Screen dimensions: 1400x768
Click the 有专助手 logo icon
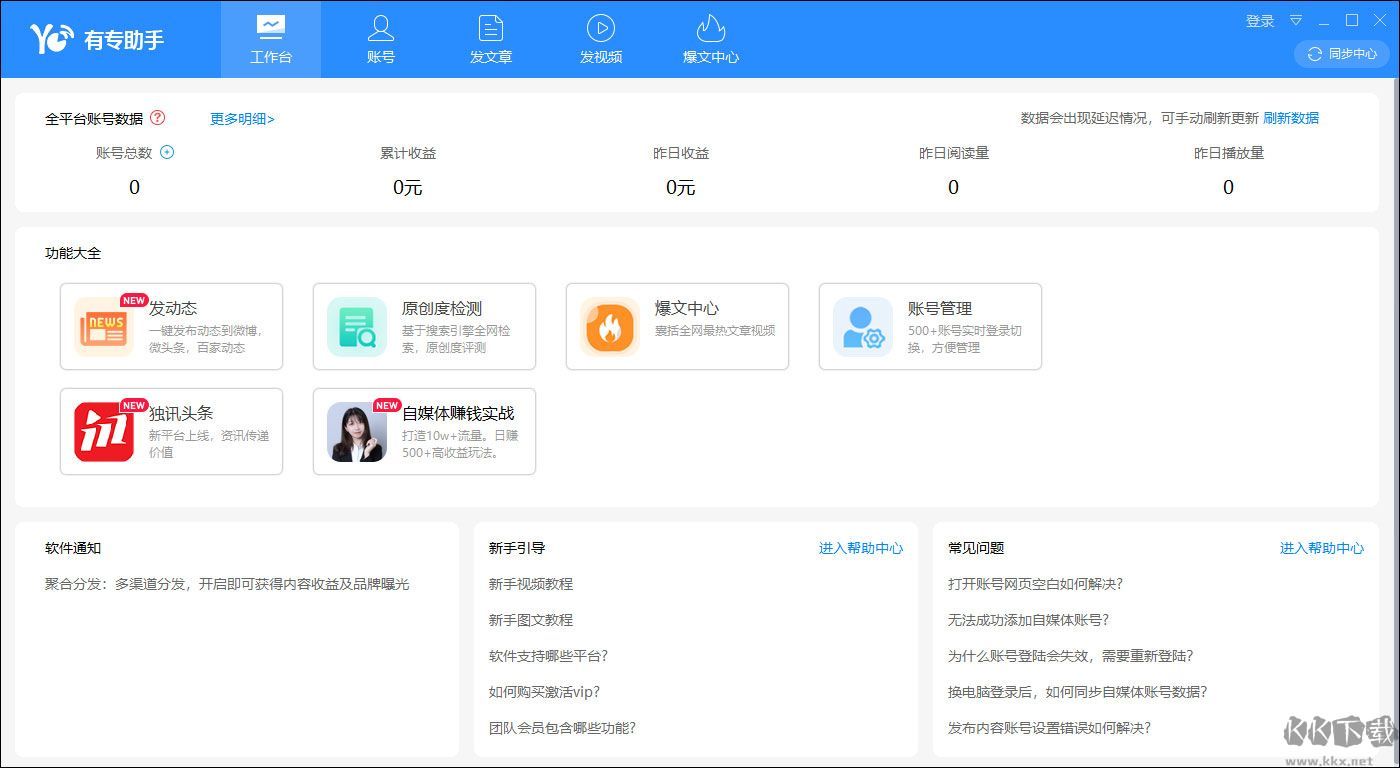(52, 39)
